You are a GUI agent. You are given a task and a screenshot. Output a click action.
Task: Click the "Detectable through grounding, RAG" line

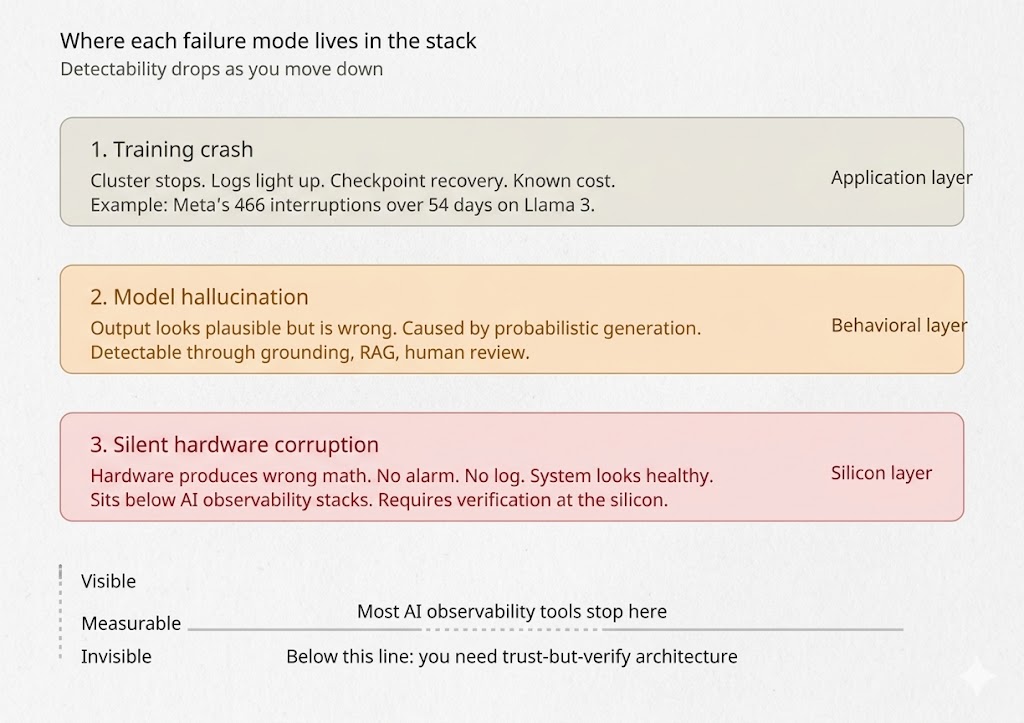pyautogui.click(x=310, y=352)
